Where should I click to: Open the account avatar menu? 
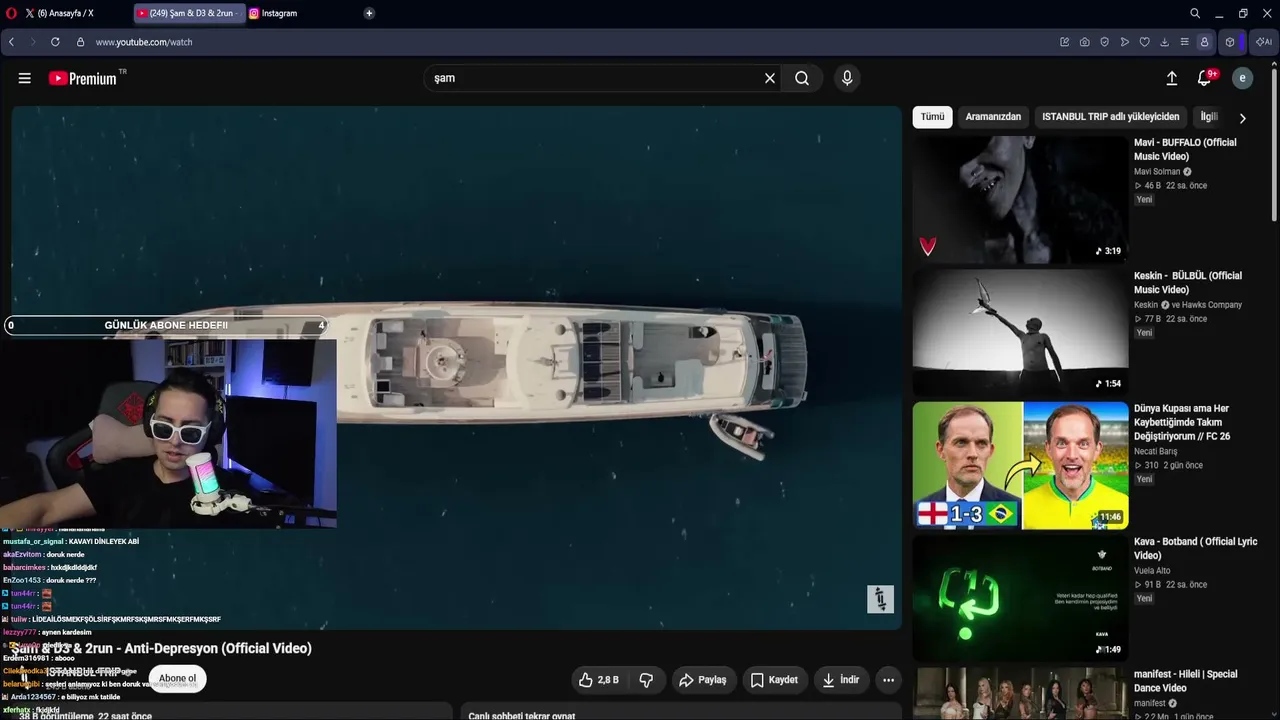[1242, 78]
